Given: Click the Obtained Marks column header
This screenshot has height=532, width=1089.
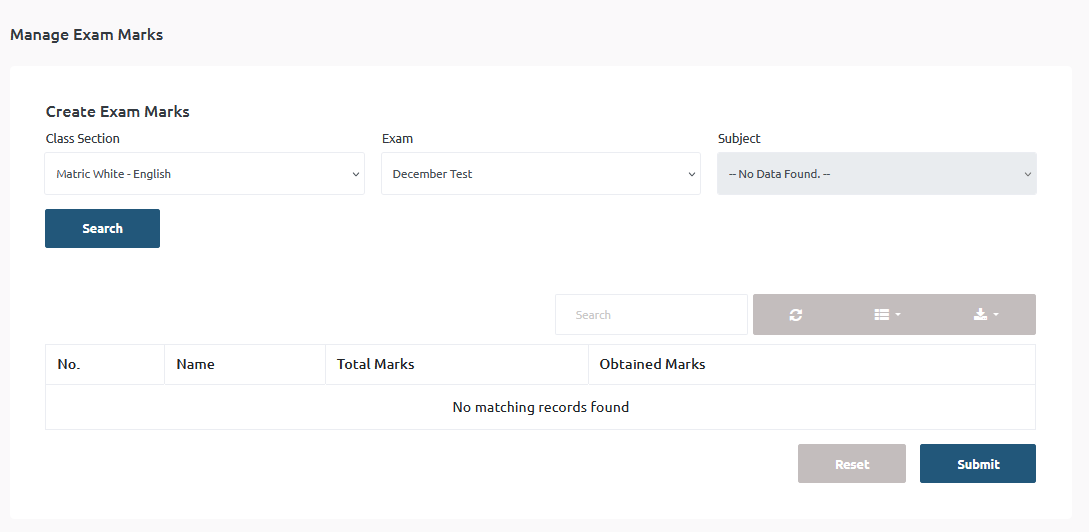Looking at the screenshot, I should (652, 364).
